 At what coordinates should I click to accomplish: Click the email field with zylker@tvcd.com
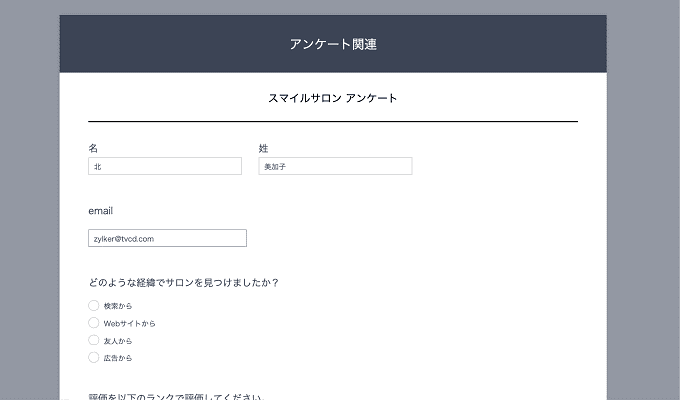click(167, 239)
